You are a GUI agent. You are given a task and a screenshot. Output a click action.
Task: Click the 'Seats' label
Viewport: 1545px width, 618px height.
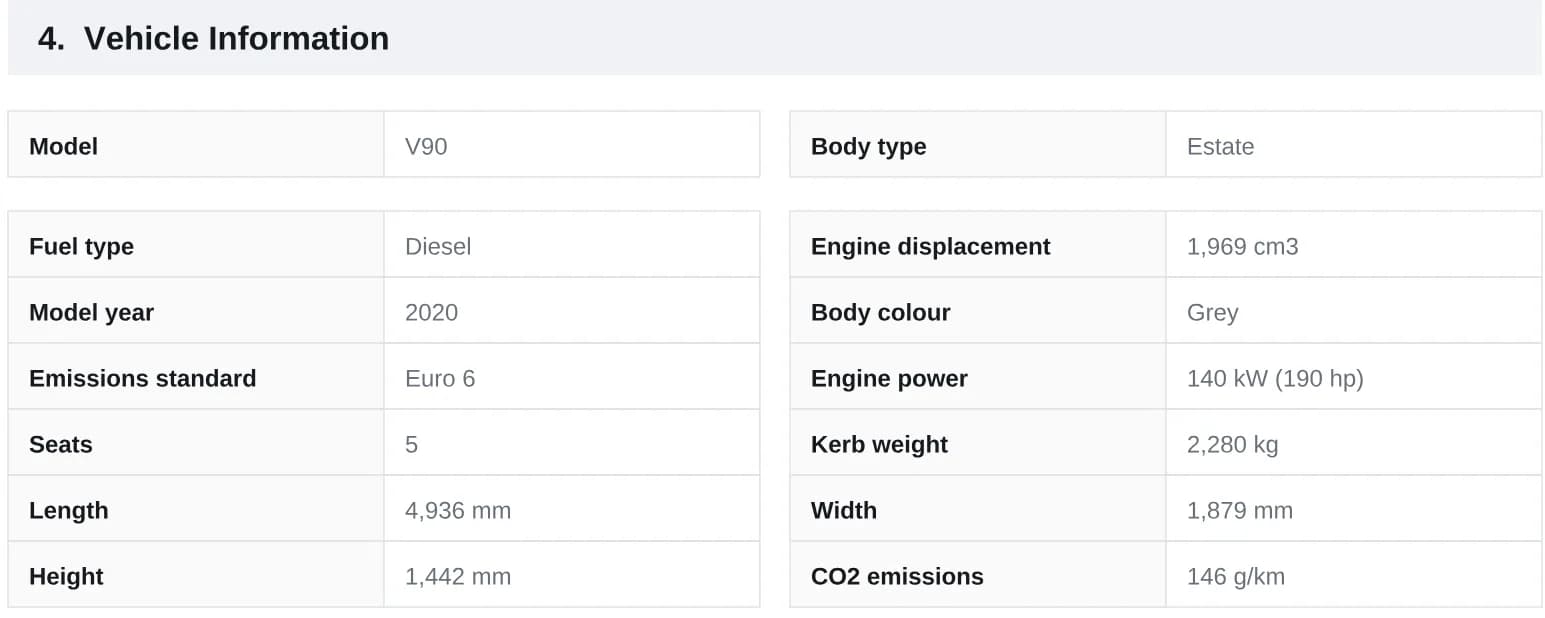60,444
